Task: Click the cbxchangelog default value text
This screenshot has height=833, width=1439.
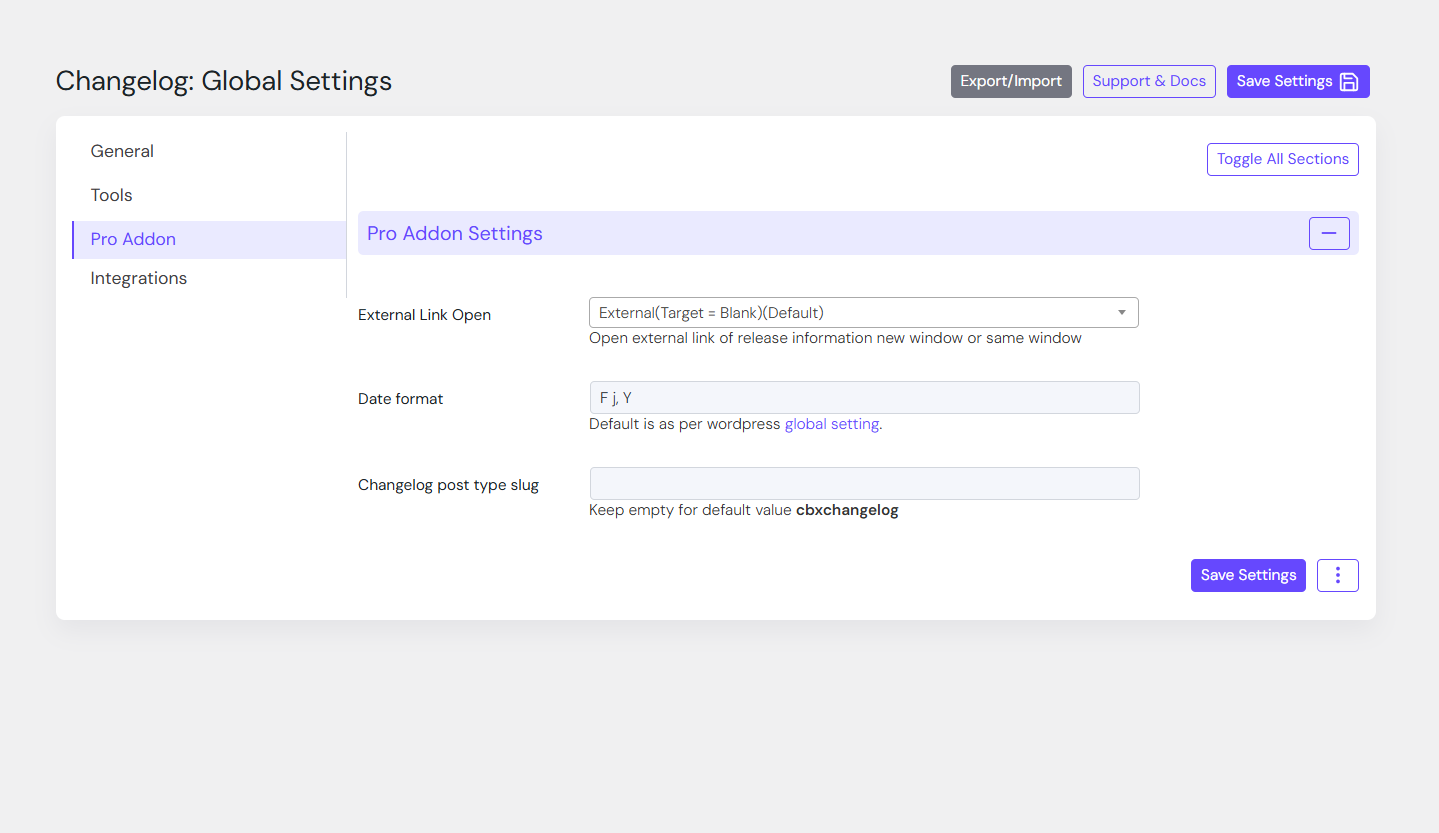Action: point(847,510)
